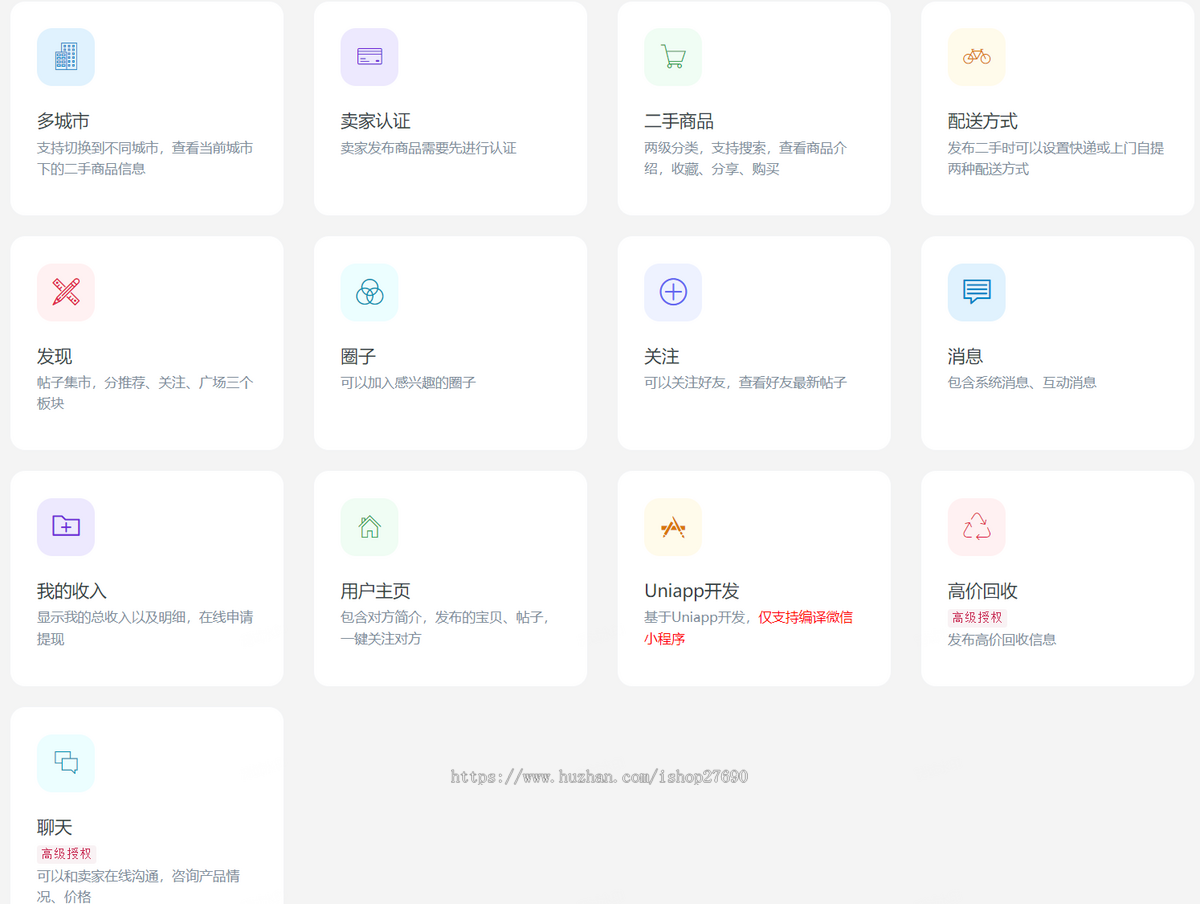Click the chat bubbles icon
Viewport: 1200px width, 904px height.
pyautogui.click(x=66, y=763)
